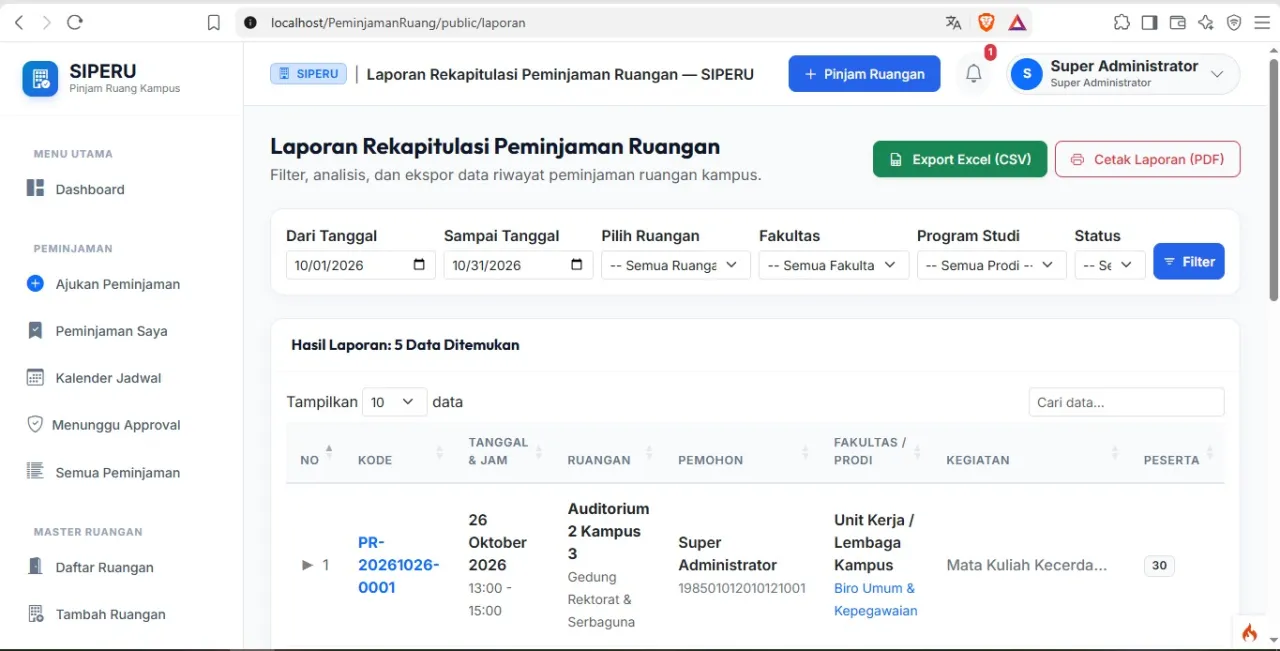Open calendar picker for Dari Tanggal
Viewport: 1280px width, 651px height.
(419, 265)
